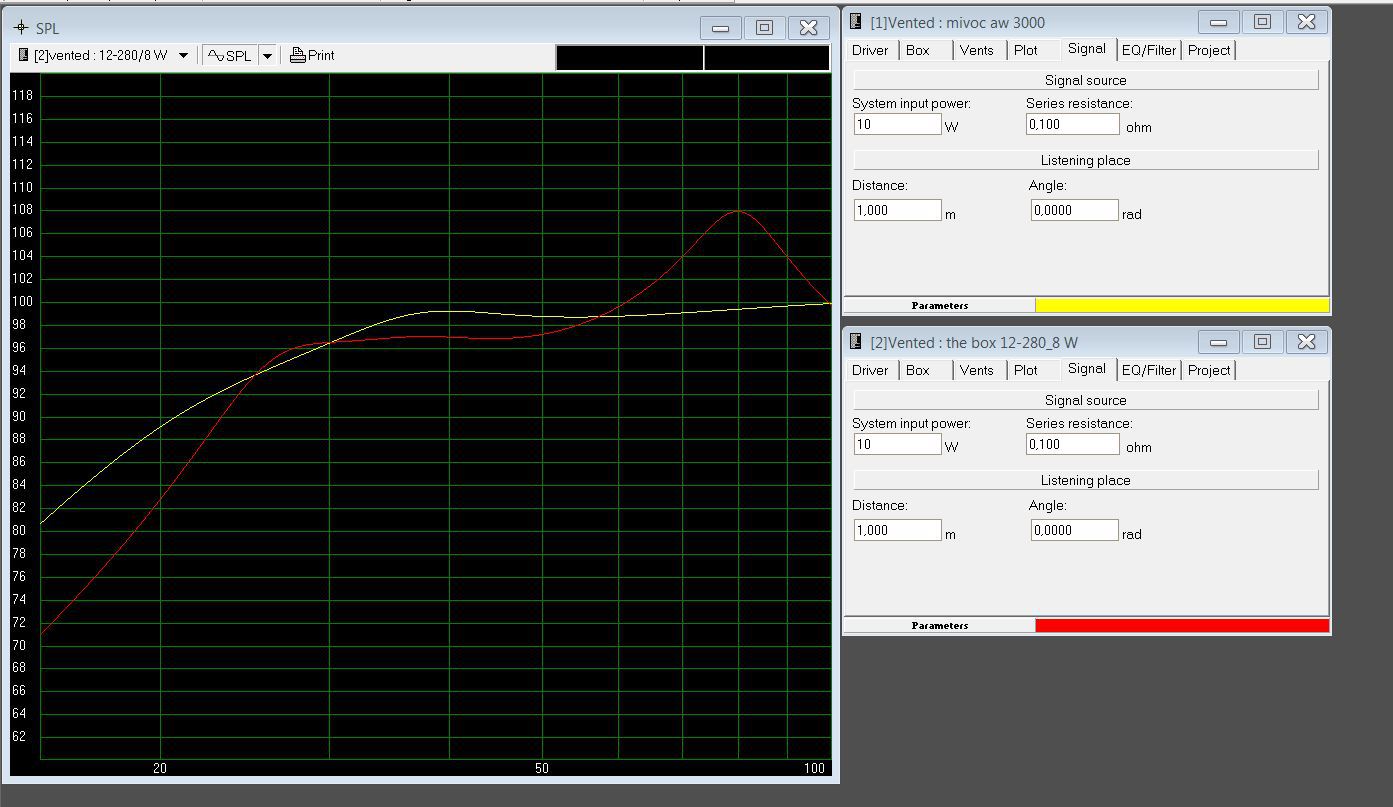Click Signal source header in mivoc aw 3000 window
Screen dimensions: 1393x807
click(x=1085, y=80)
